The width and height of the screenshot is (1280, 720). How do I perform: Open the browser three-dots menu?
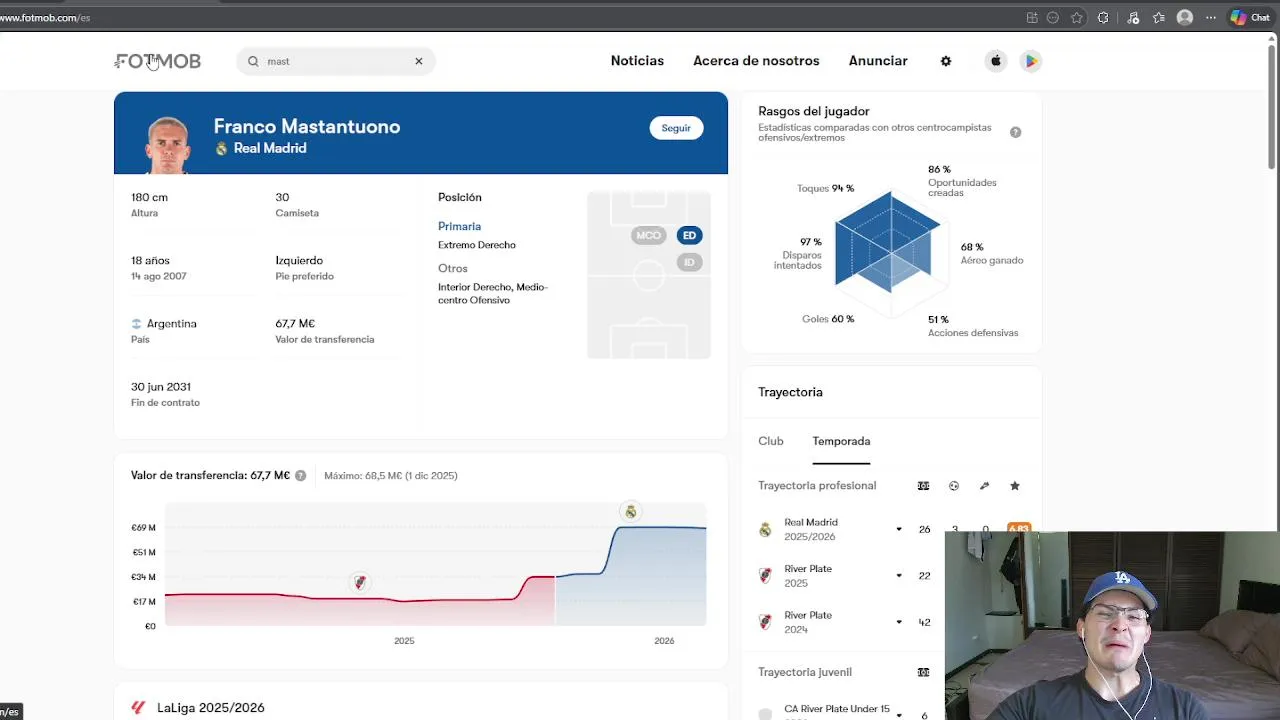1211,17
